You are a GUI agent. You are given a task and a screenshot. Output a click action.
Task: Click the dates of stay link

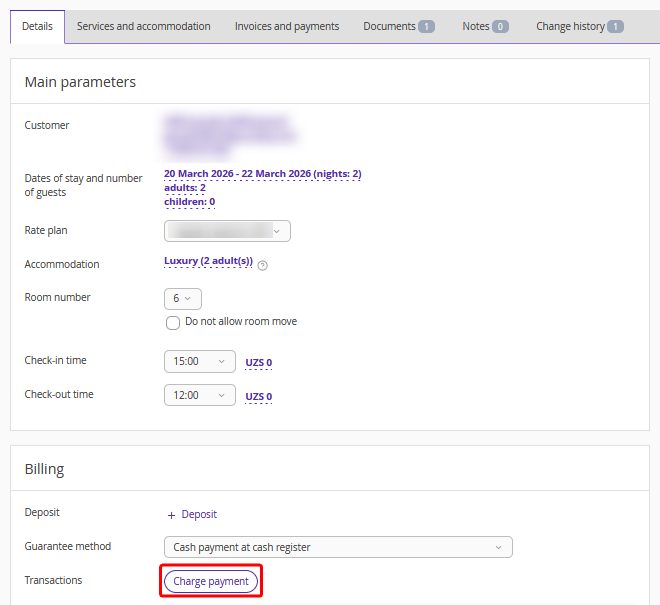262,174
